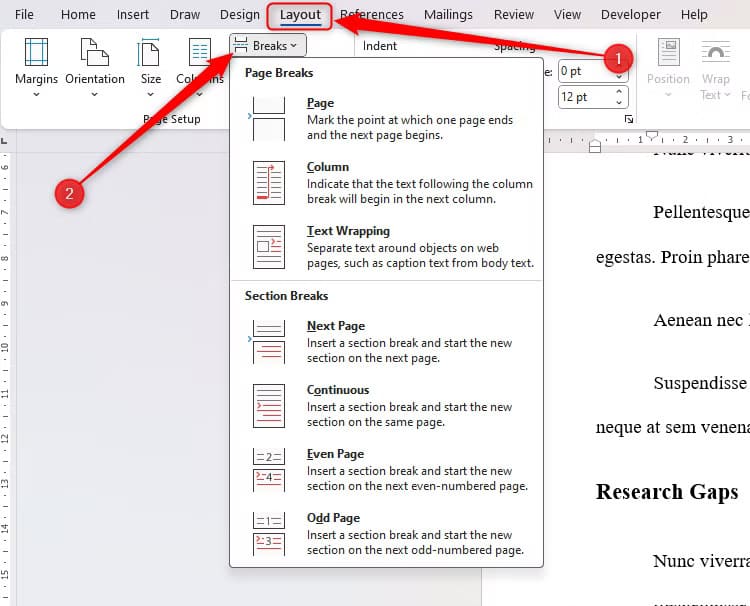This screenshot has height=606, width=750.
Task: Increase the 12 pt spacing after value
Action: [620, 92]
